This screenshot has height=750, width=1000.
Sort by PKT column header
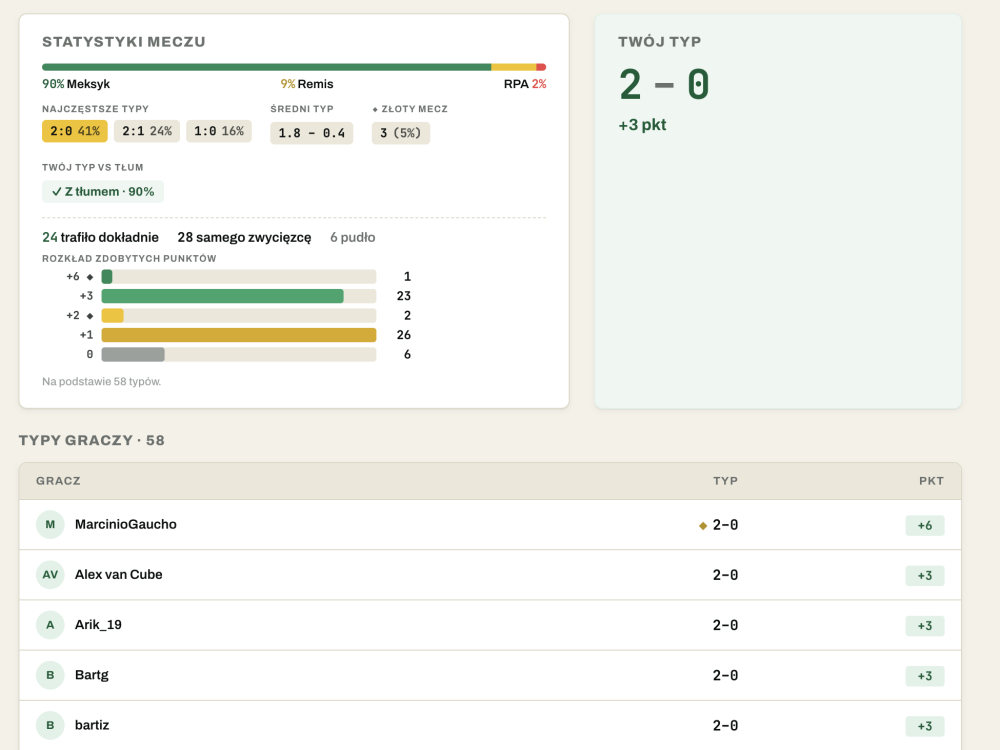(931, 481)
